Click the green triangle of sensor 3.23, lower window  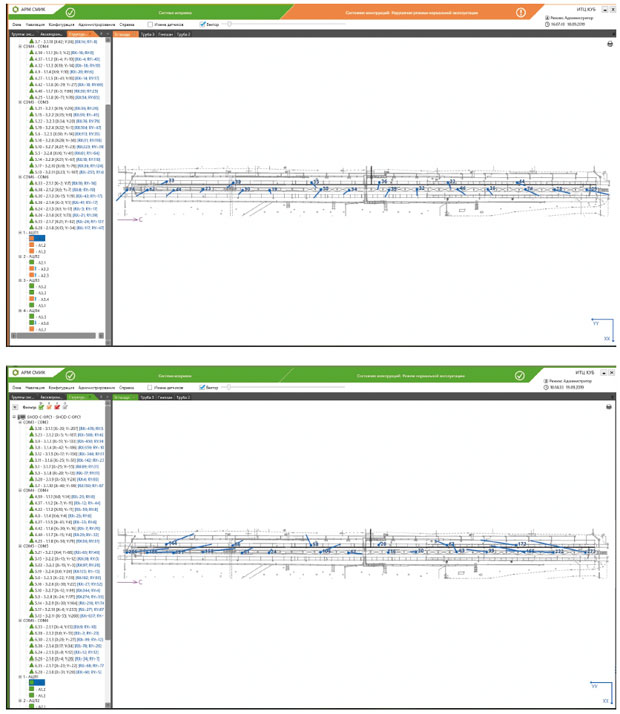pyautogui.click(x=32, y=434)
